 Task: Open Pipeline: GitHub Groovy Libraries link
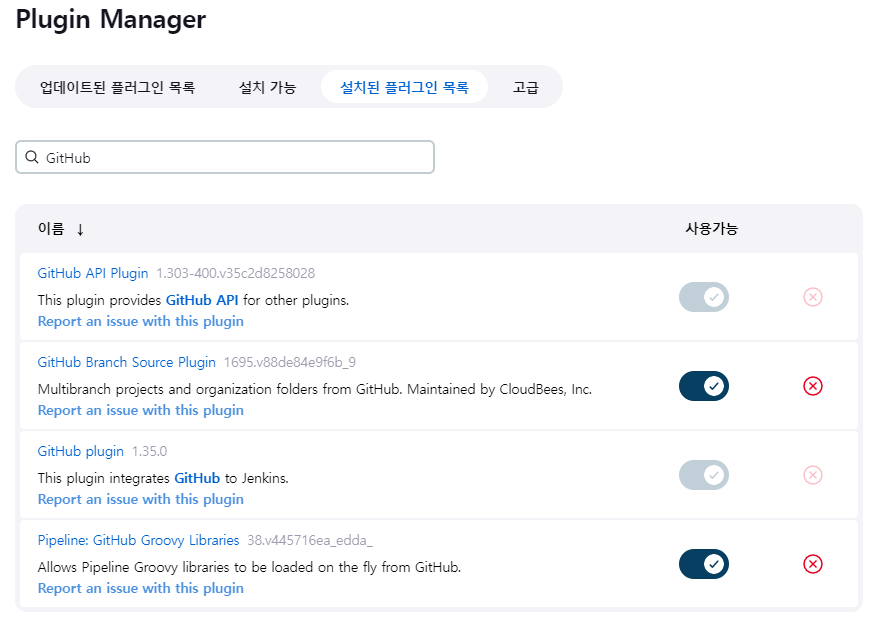[138, 541]
